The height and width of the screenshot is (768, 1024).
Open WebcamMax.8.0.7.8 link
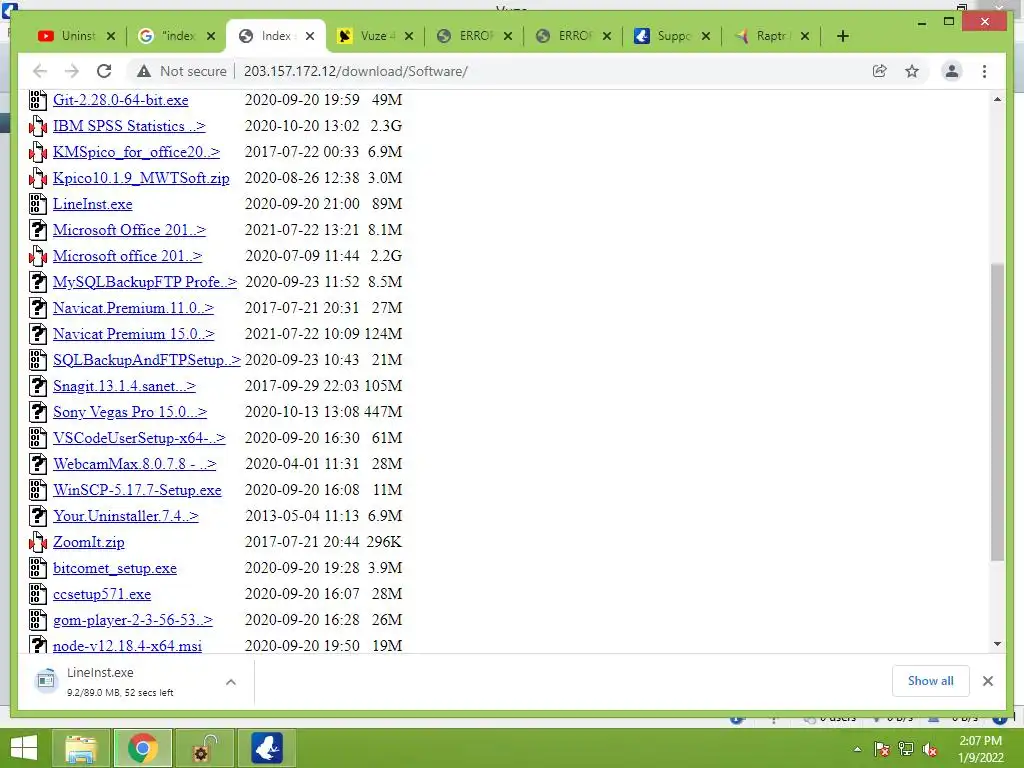pos(135,464)
